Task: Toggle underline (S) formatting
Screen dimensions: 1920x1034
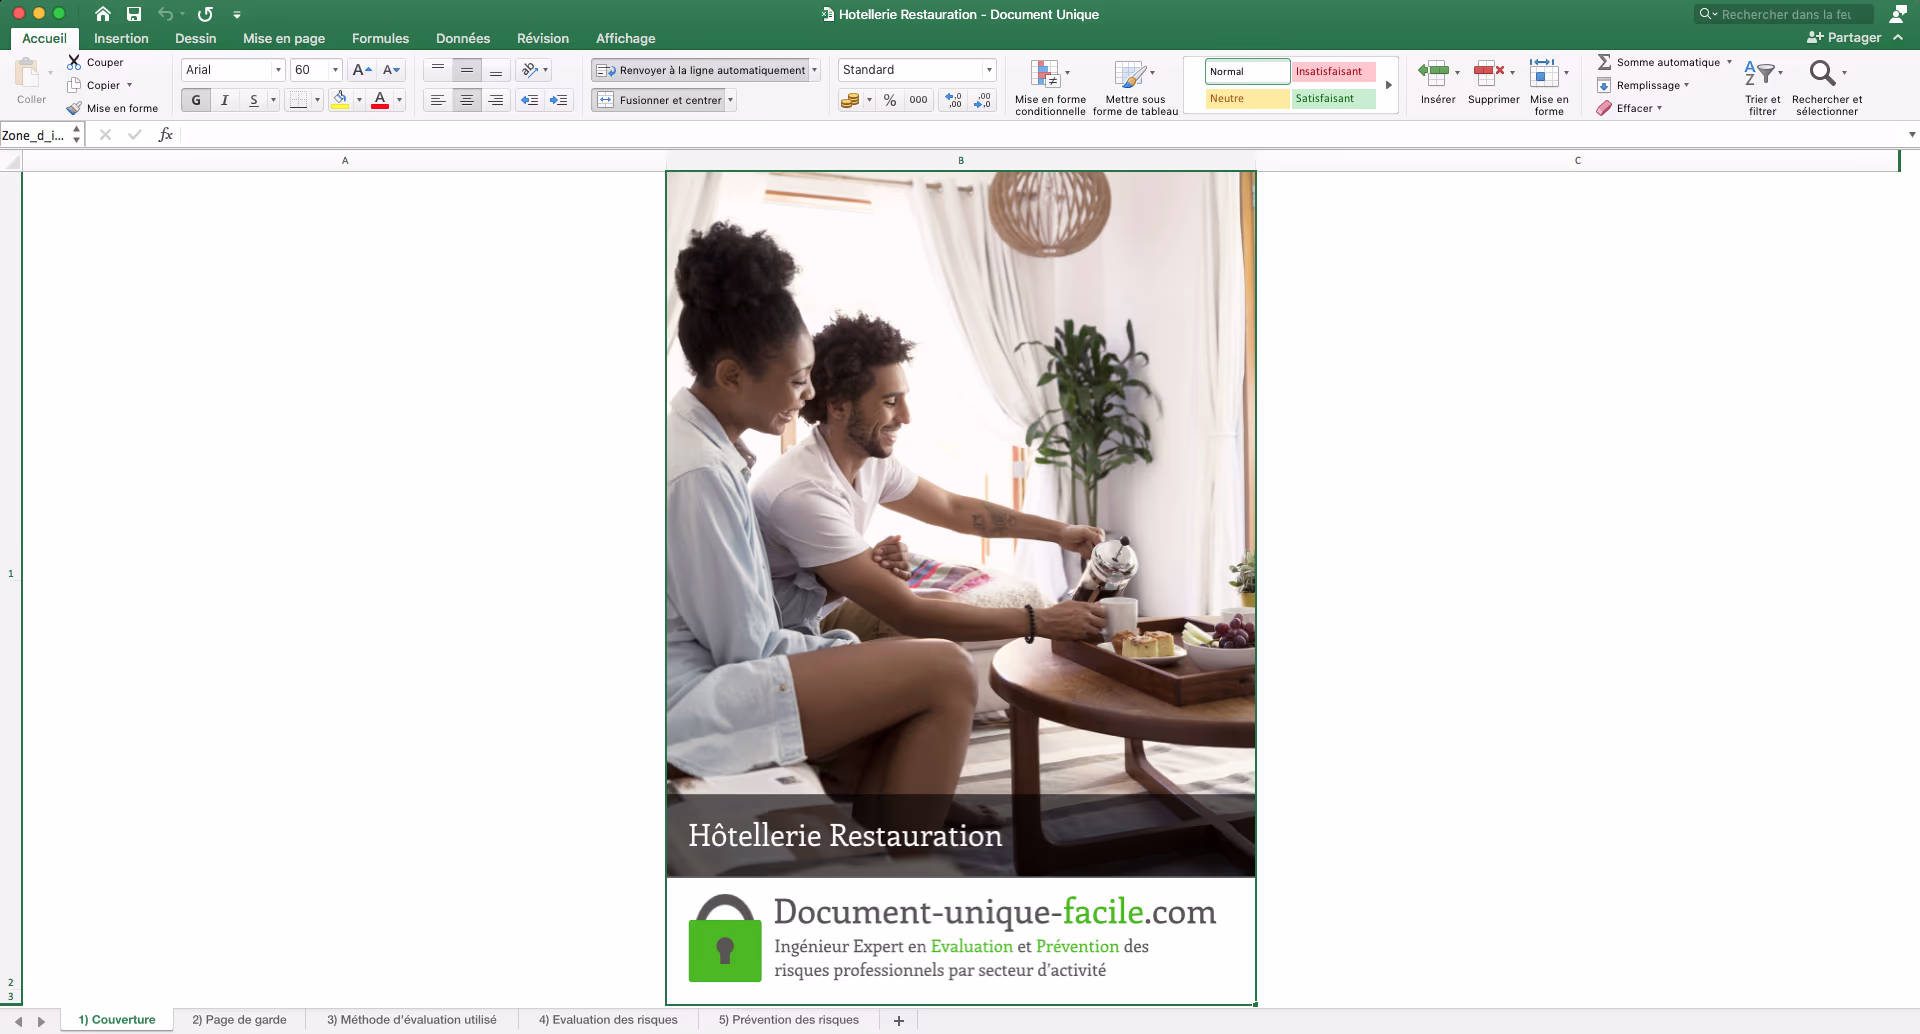Action: [254, 100]
